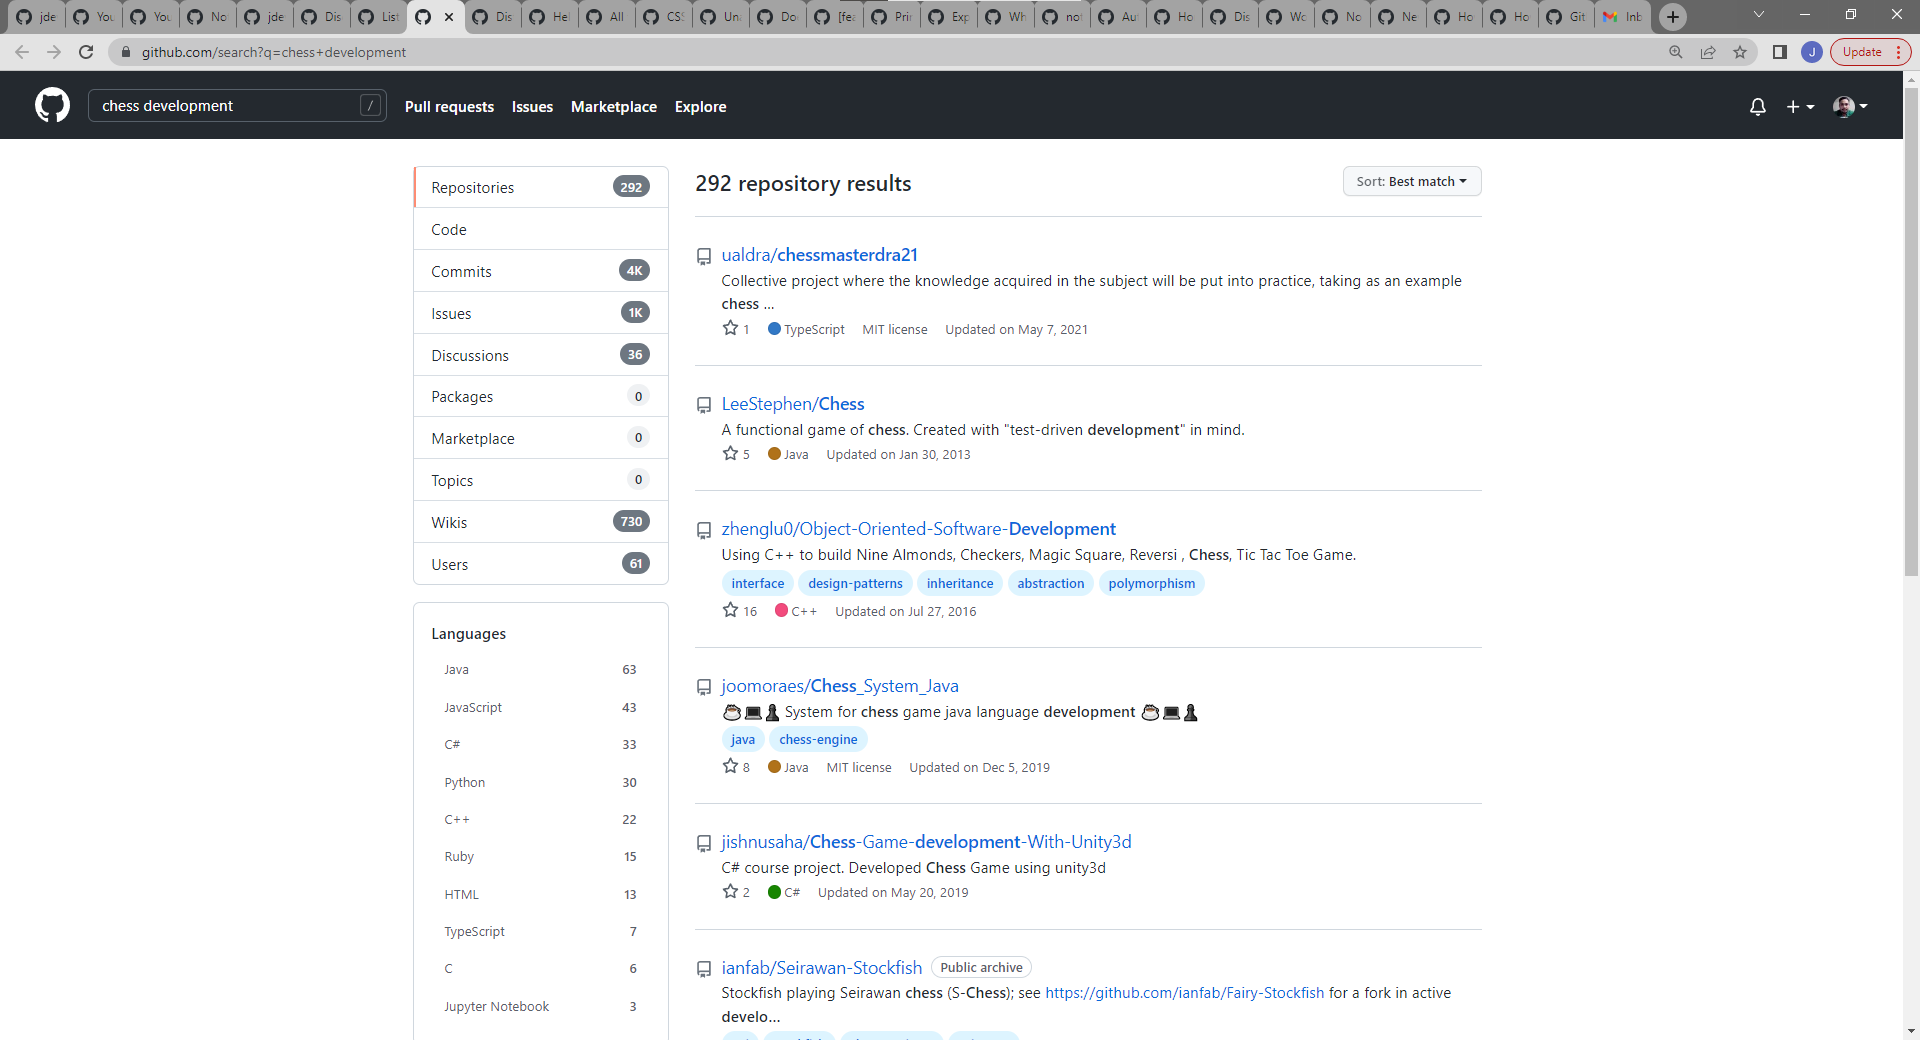Go back with browser back arrow

[x=22, y=52]
